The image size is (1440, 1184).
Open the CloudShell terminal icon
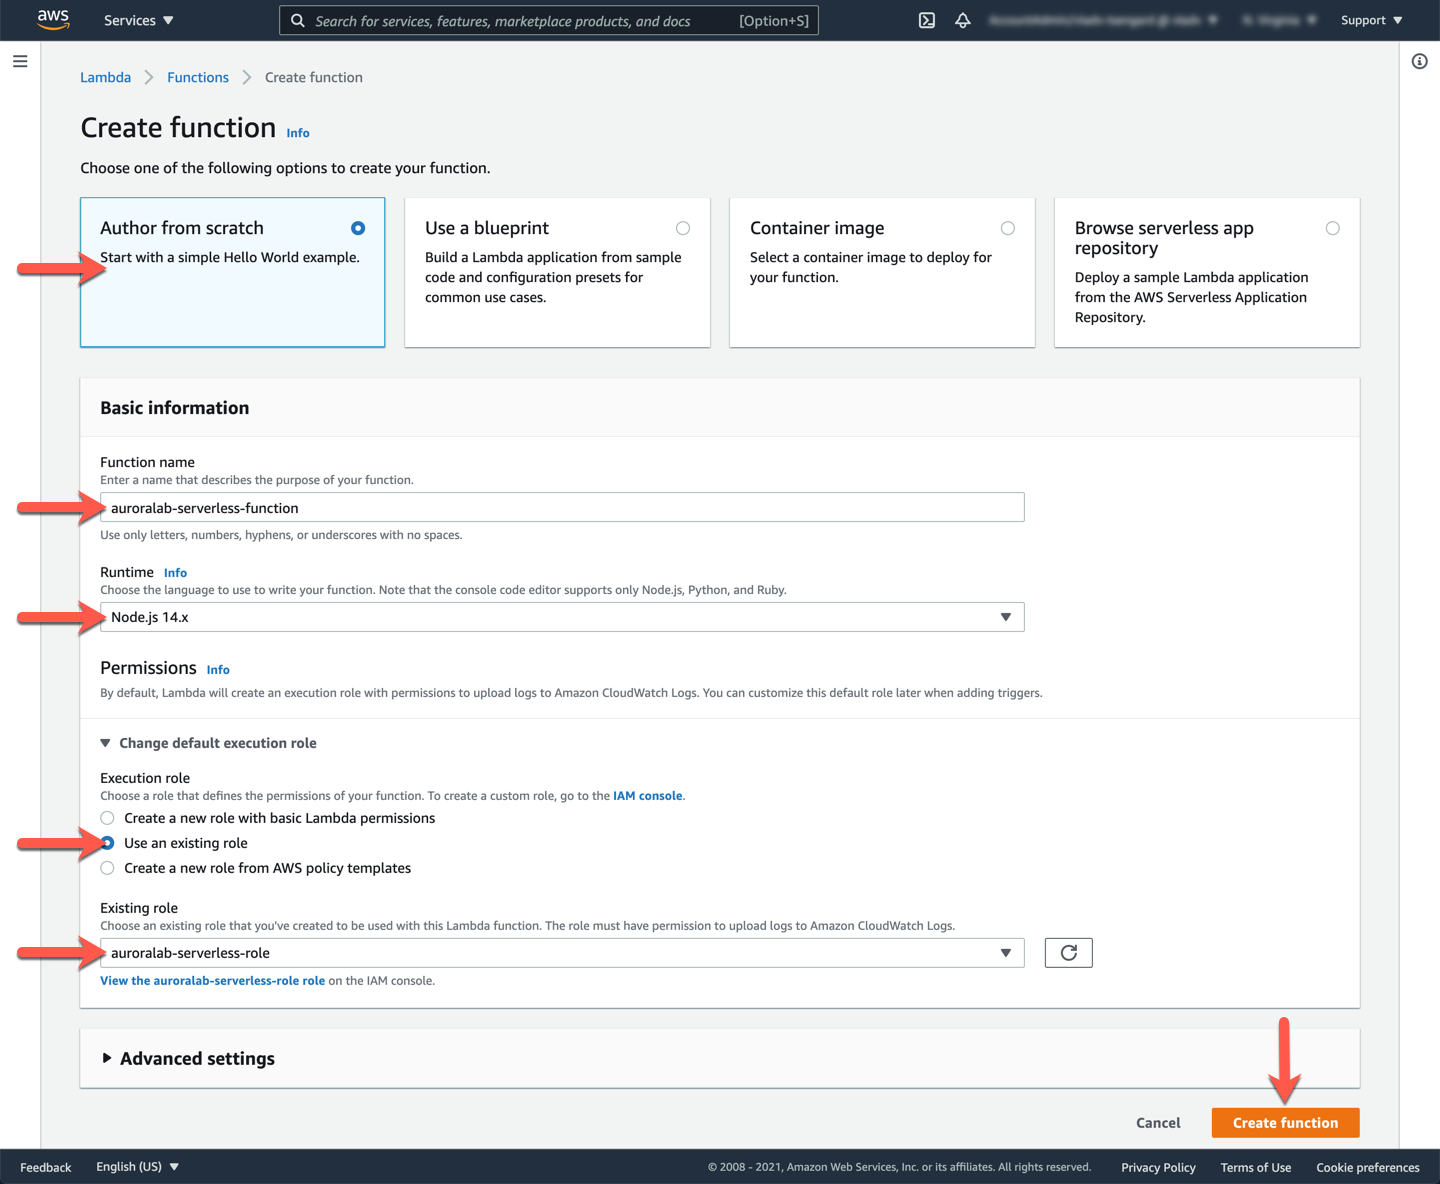point(927,20)
